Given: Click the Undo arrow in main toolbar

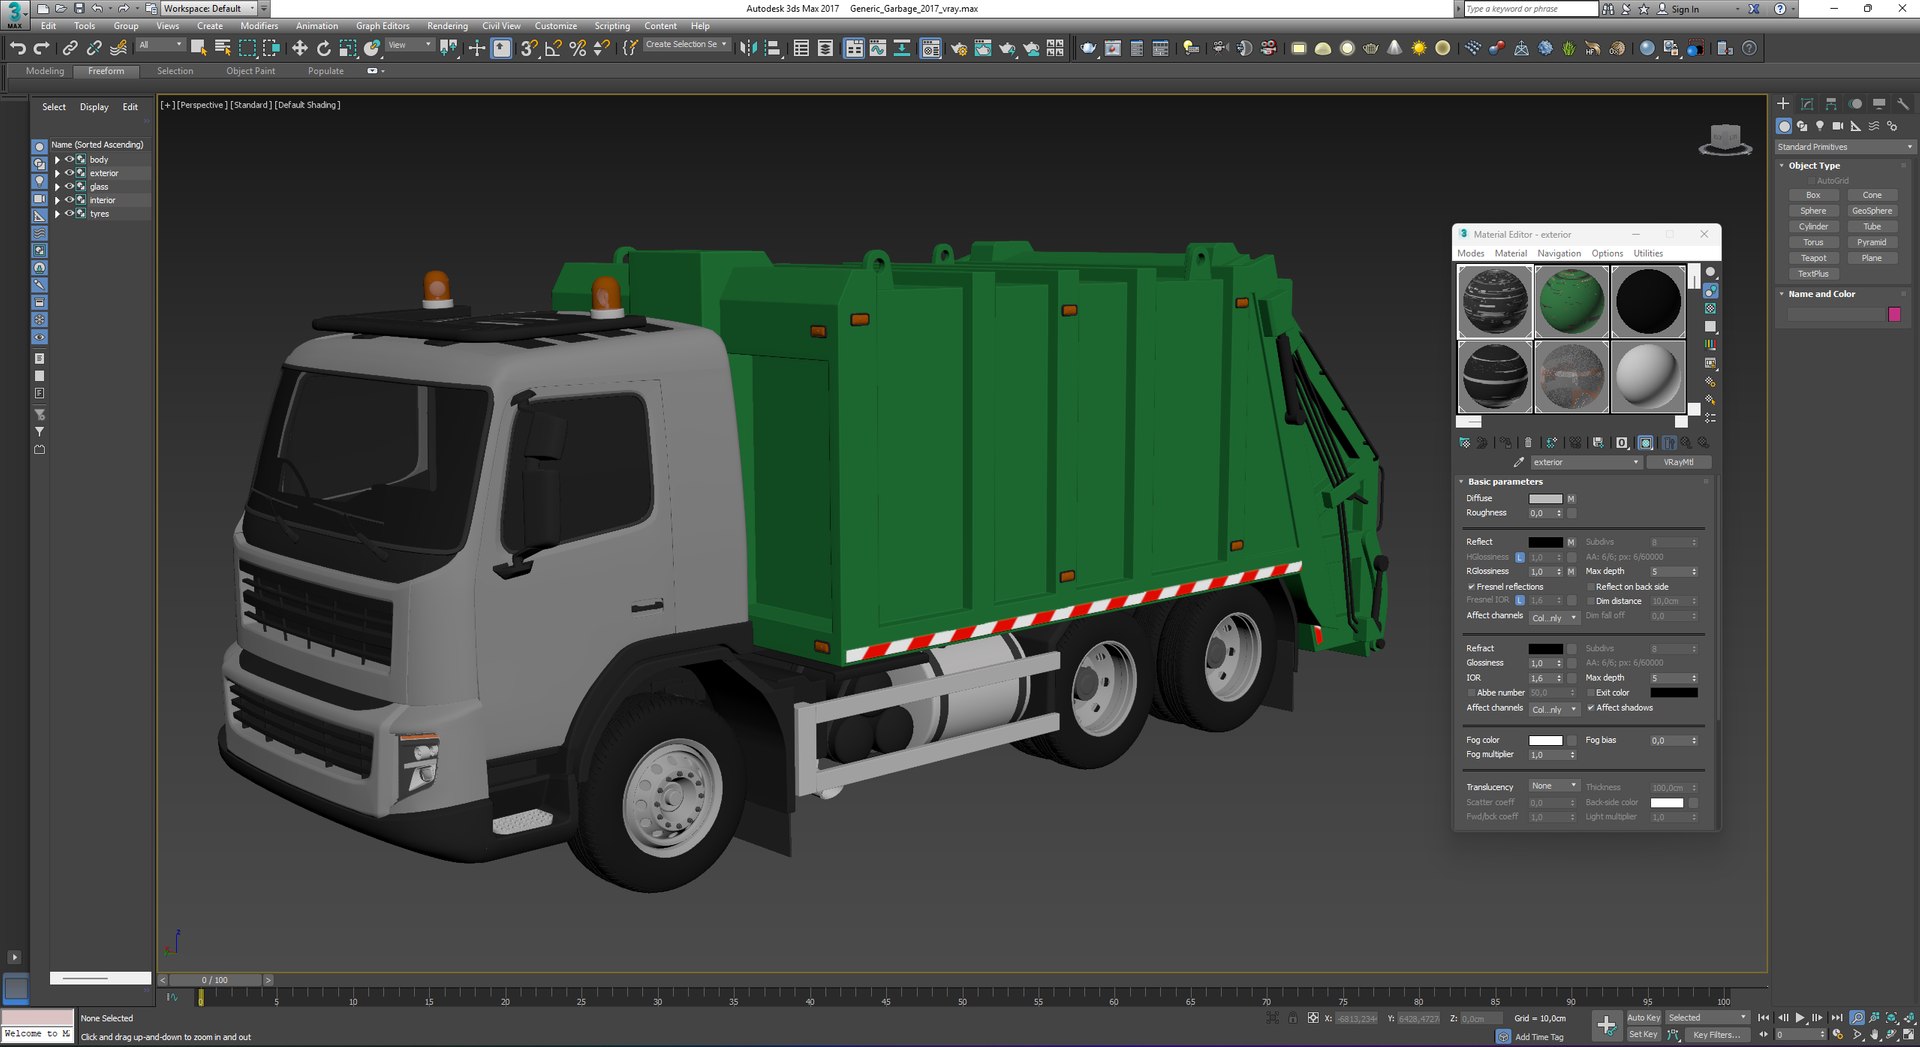Looking at the screenshot, I should [x=17, y=48].
